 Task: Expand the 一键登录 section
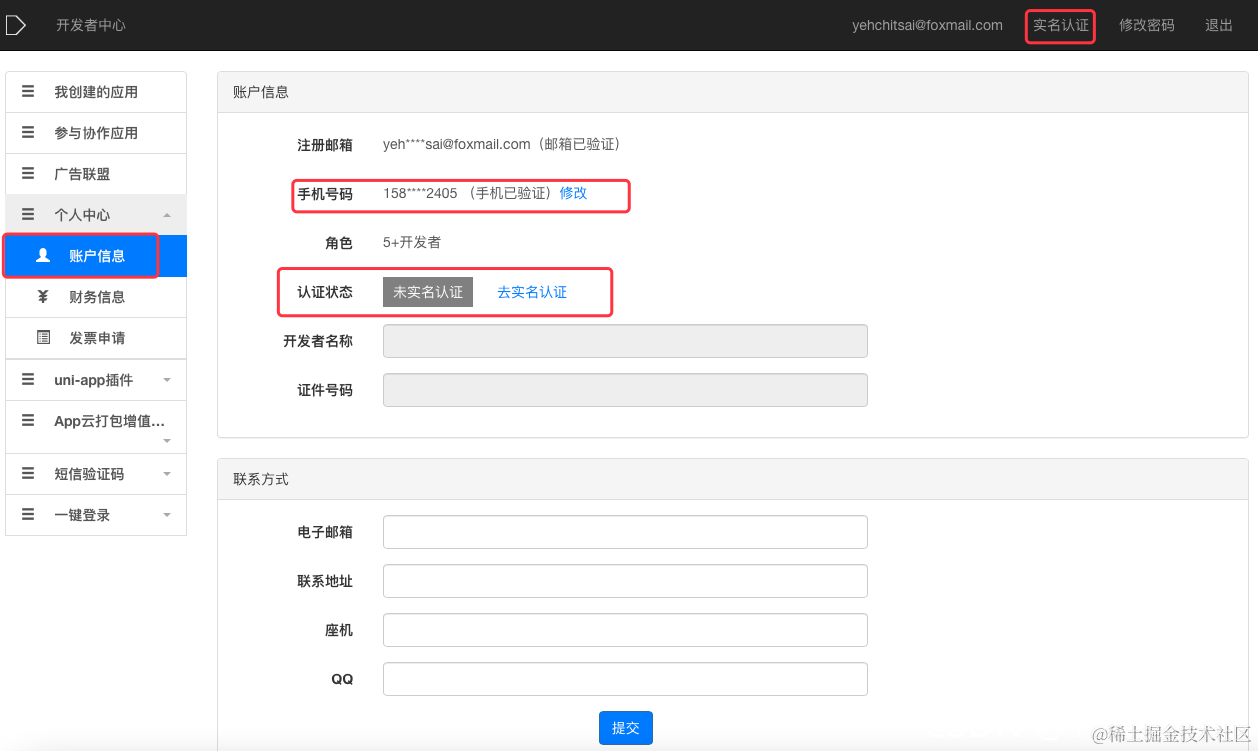pos(166,515)
